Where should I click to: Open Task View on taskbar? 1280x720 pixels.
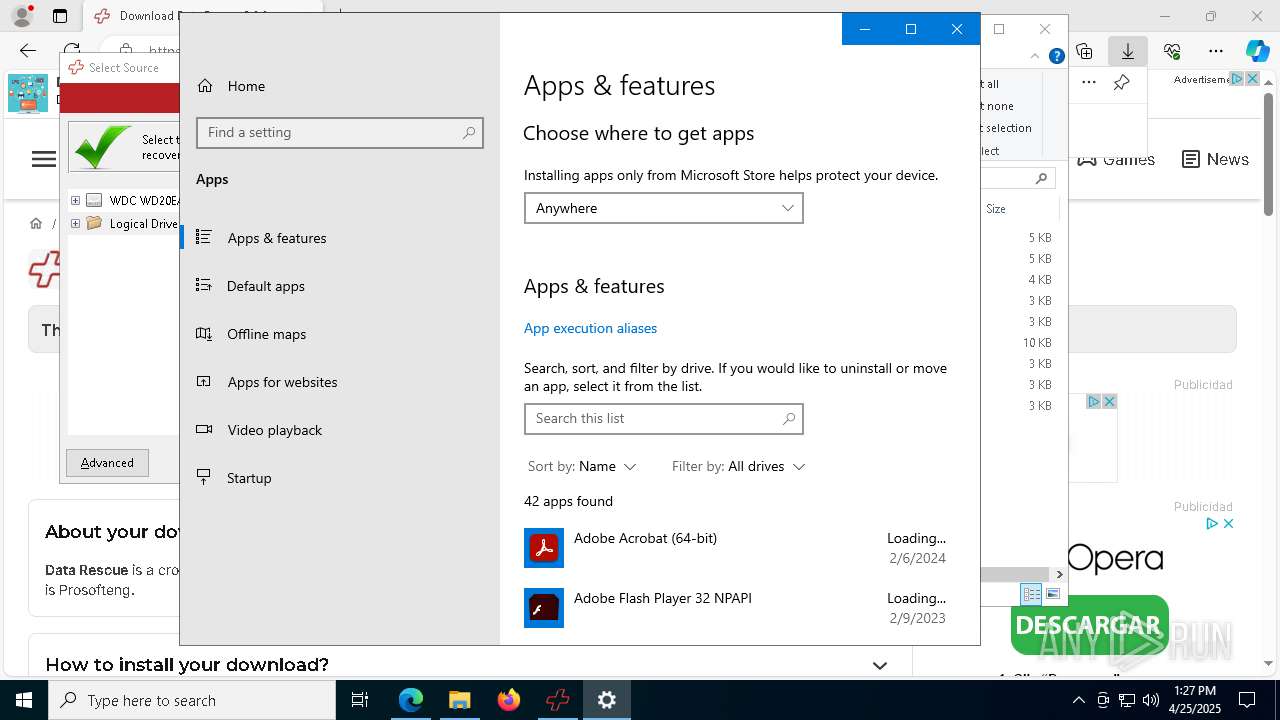pyautogui.click(x=360, y=700)
